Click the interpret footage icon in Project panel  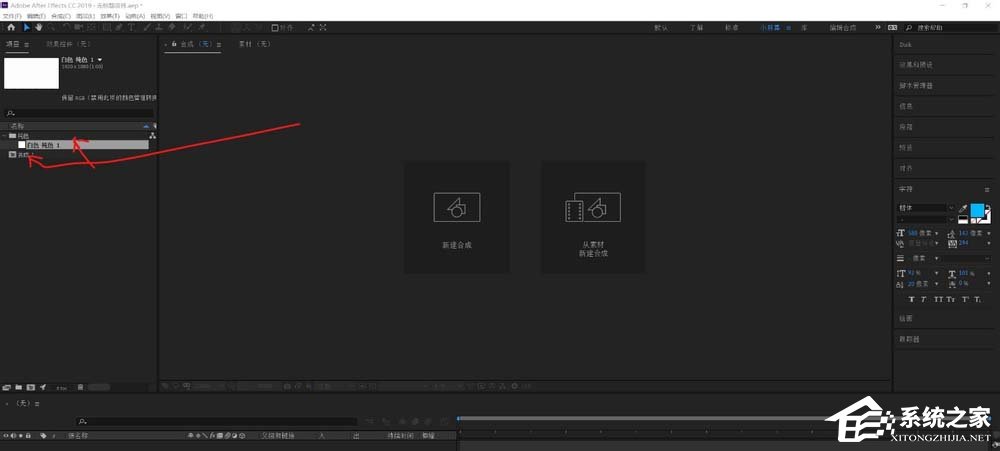coord(6,387)
